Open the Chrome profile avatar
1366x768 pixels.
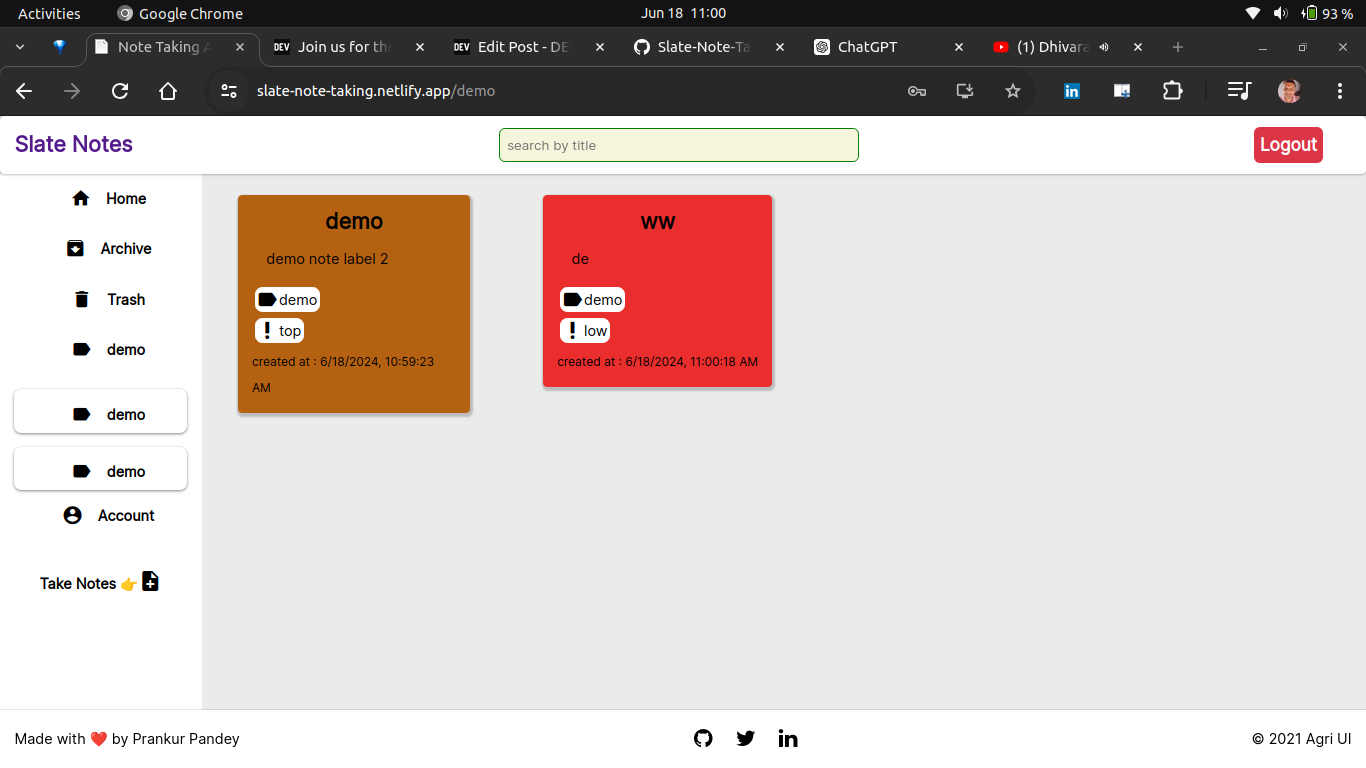tap(1289, 91)
